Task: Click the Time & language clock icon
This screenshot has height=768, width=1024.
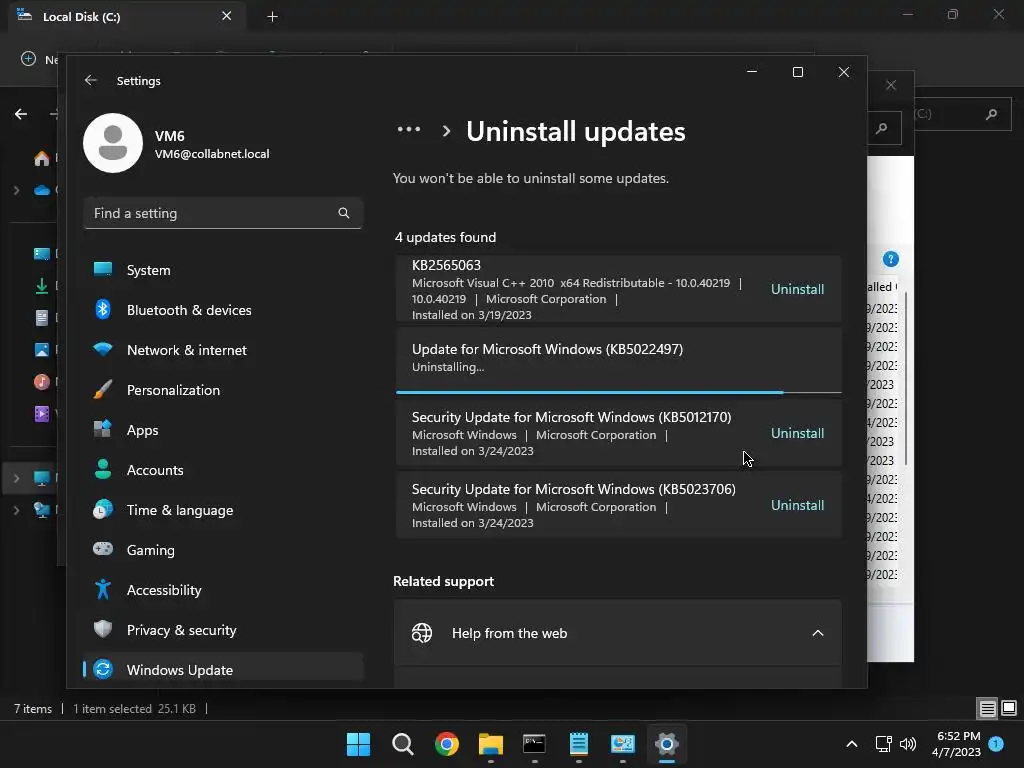Action: (x=103, y=509)
